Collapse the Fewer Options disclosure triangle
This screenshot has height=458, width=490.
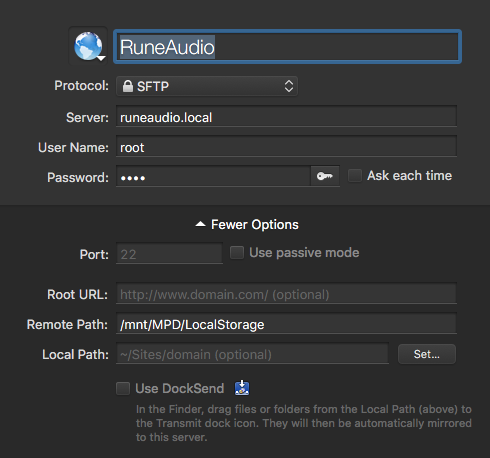200,224
